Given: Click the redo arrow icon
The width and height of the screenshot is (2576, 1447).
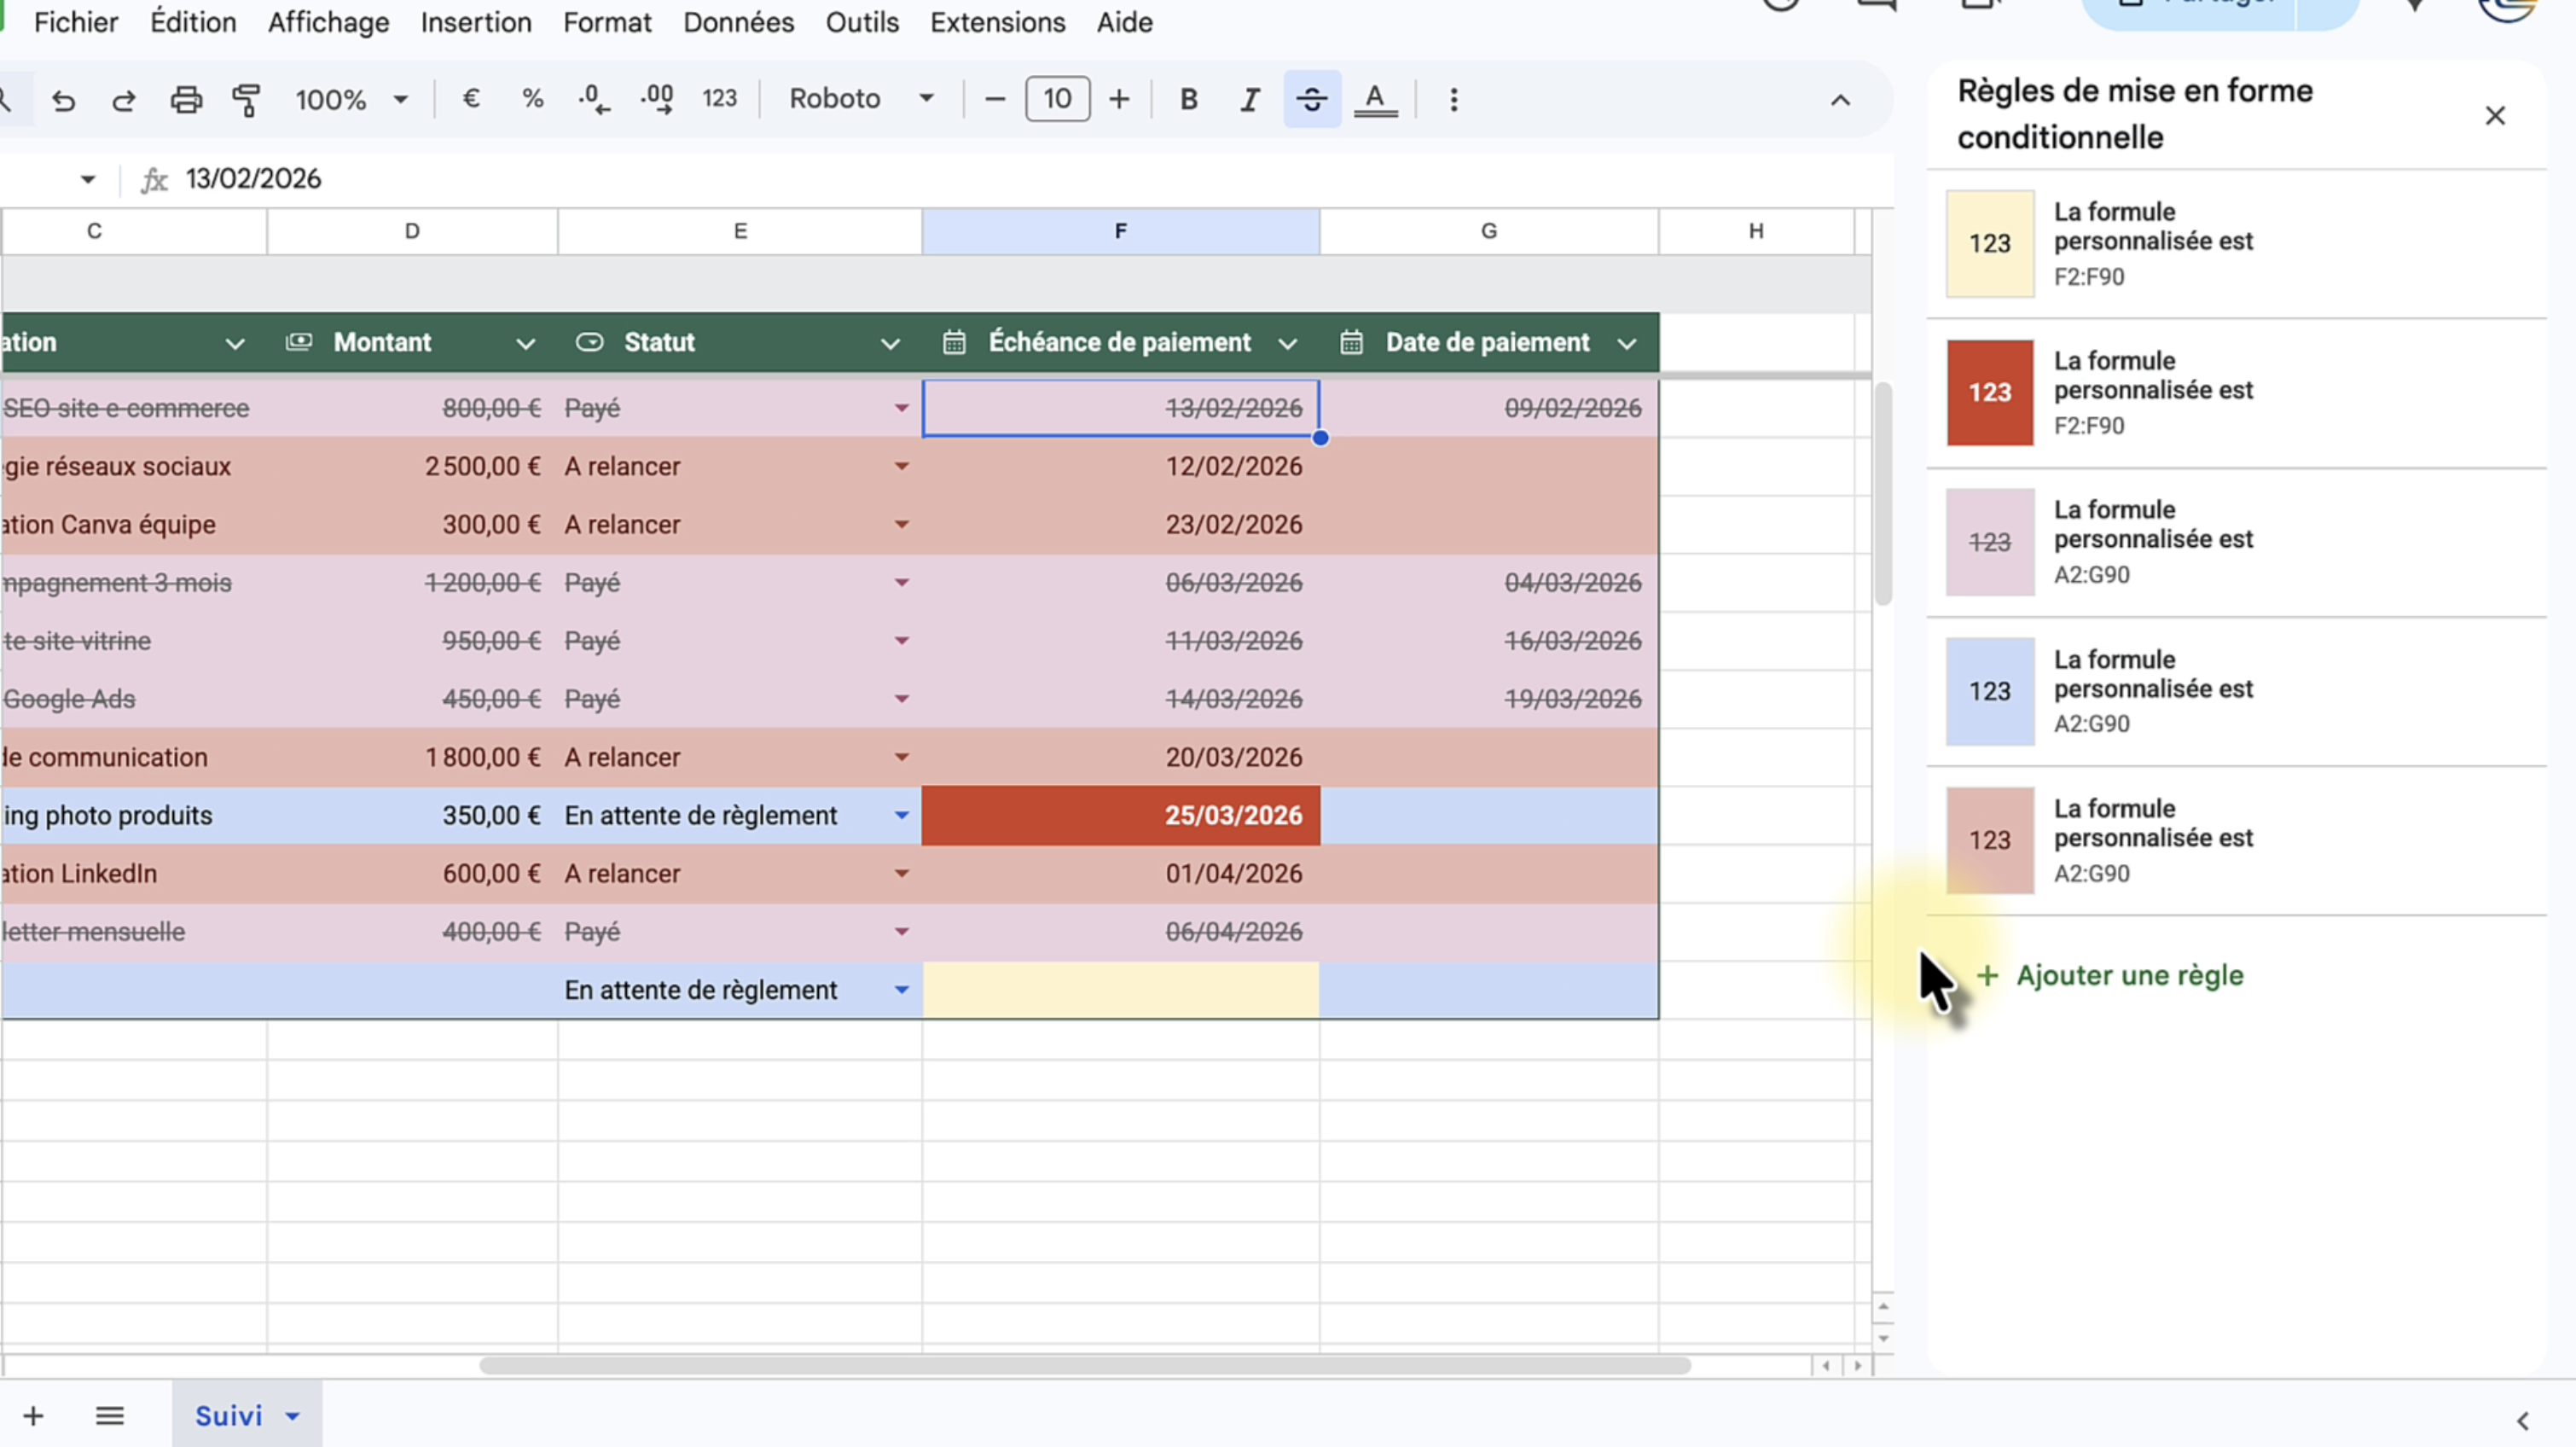Looking at the screenshot, I should 124,100.
